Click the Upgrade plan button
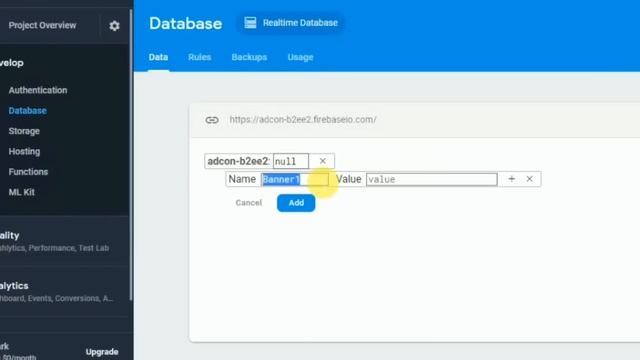The width and height of the screenshot is (640, 360). click(x=102, y=352)
